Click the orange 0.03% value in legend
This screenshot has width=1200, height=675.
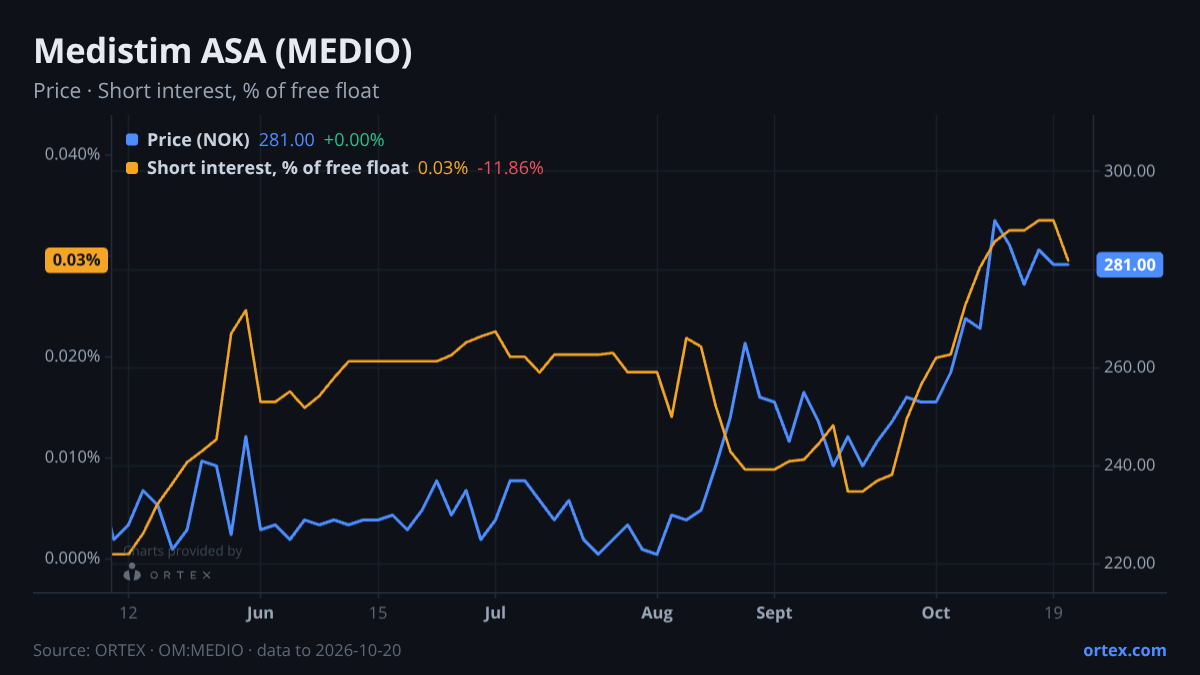442,168
